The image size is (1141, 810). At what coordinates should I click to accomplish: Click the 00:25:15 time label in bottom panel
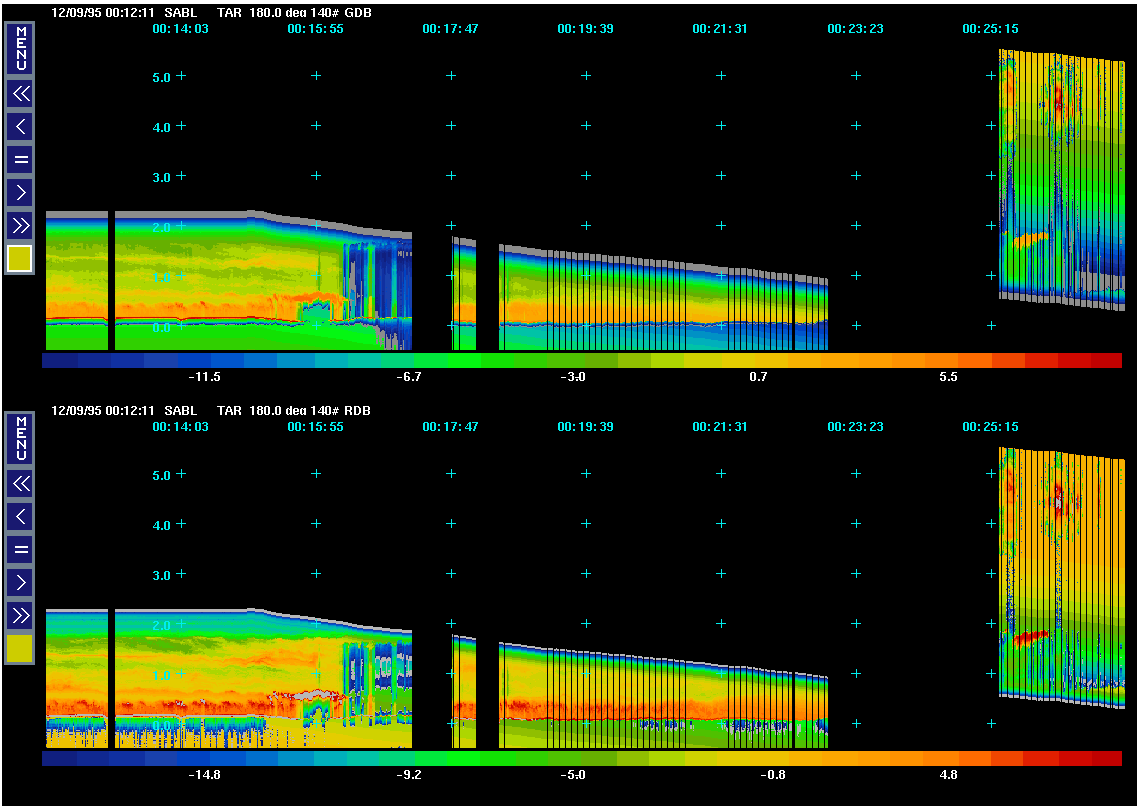pyautogui.click(x=990, y=427)
